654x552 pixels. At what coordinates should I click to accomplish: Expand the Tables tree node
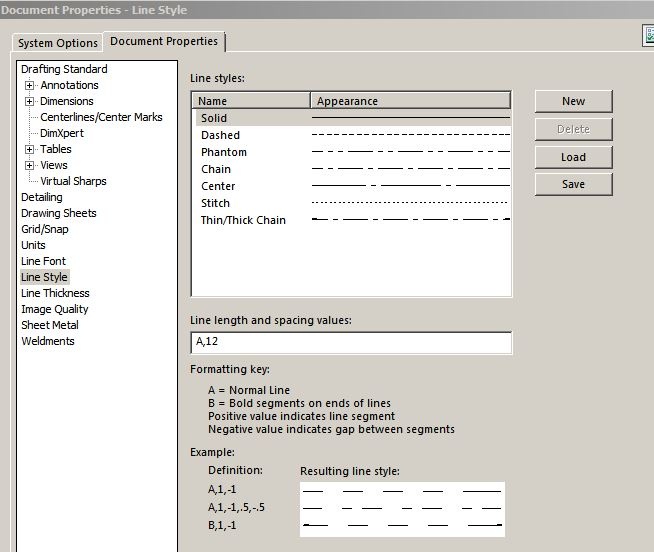(29, 149)
